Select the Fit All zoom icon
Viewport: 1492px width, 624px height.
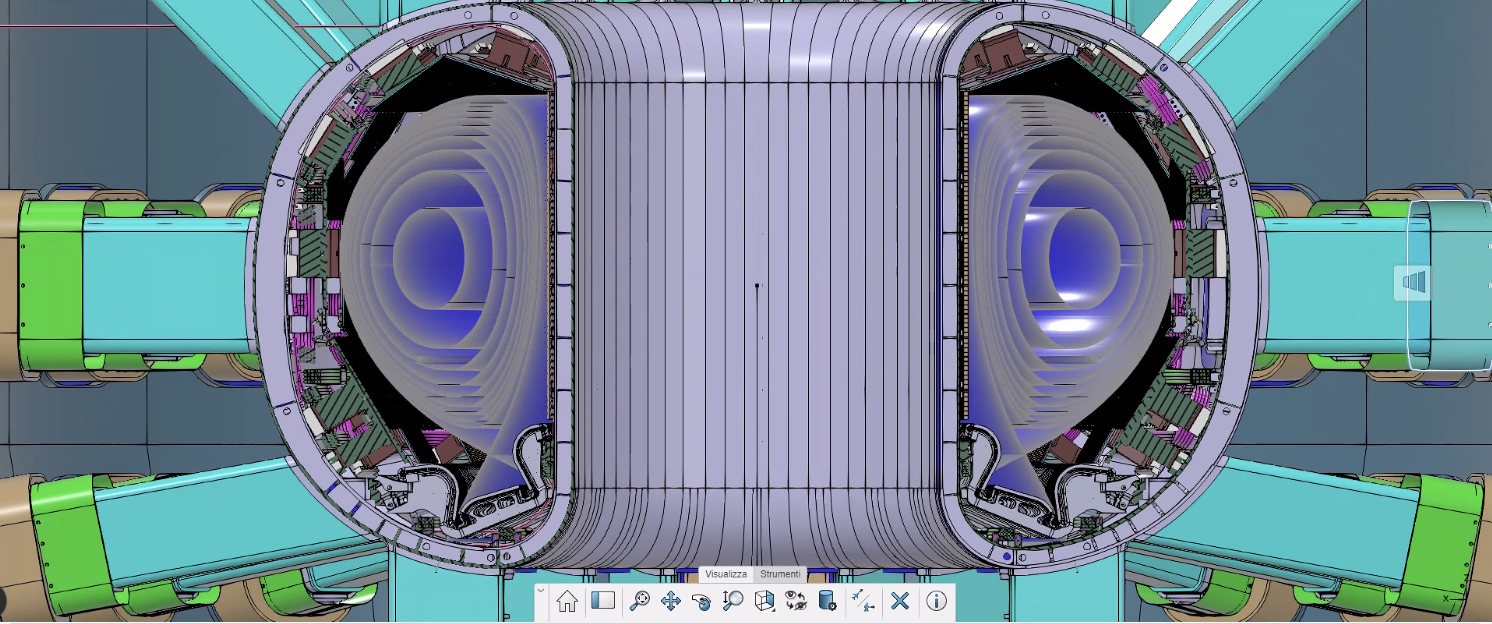pos(639,601)
